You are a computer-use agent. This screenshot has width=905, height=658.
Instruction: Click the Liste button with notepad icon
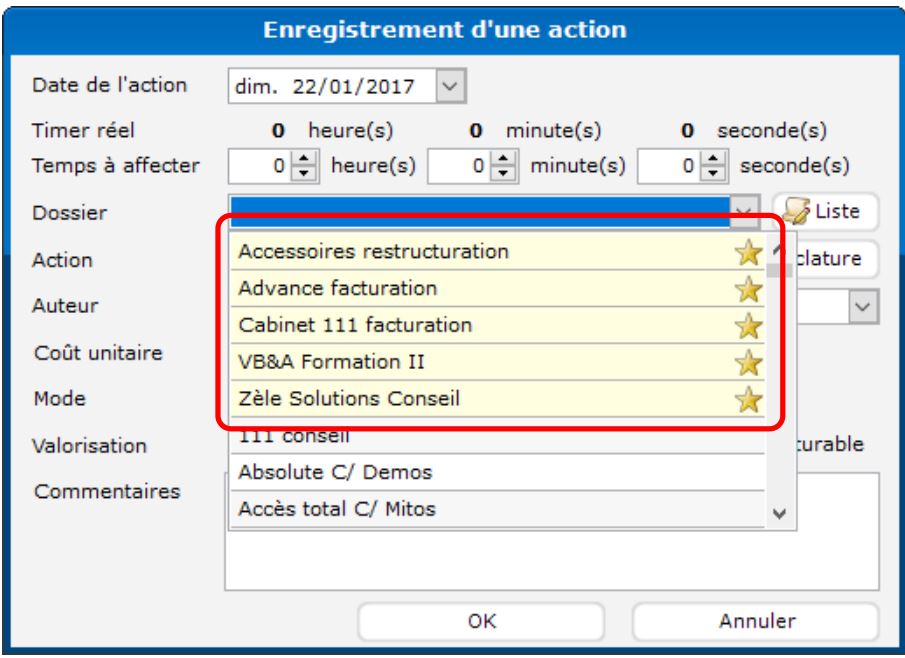click(x=825, y=212)
